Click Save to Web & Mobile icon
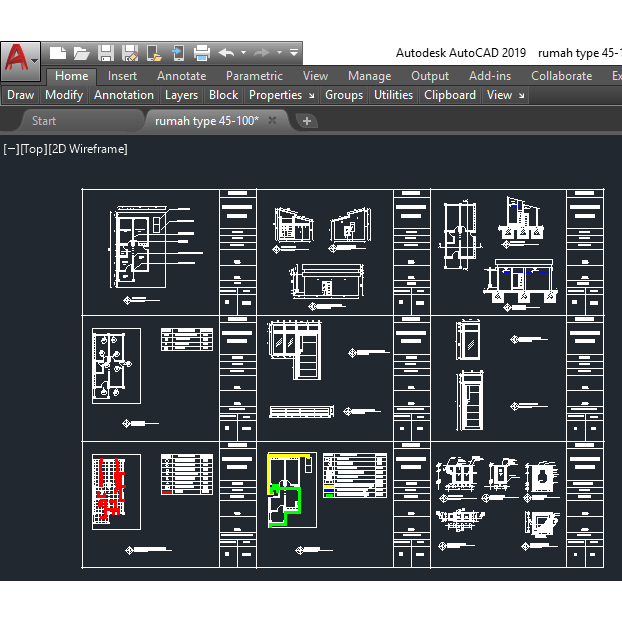The width and height of the screenshot is (622, 622). (x=178, y=53)
